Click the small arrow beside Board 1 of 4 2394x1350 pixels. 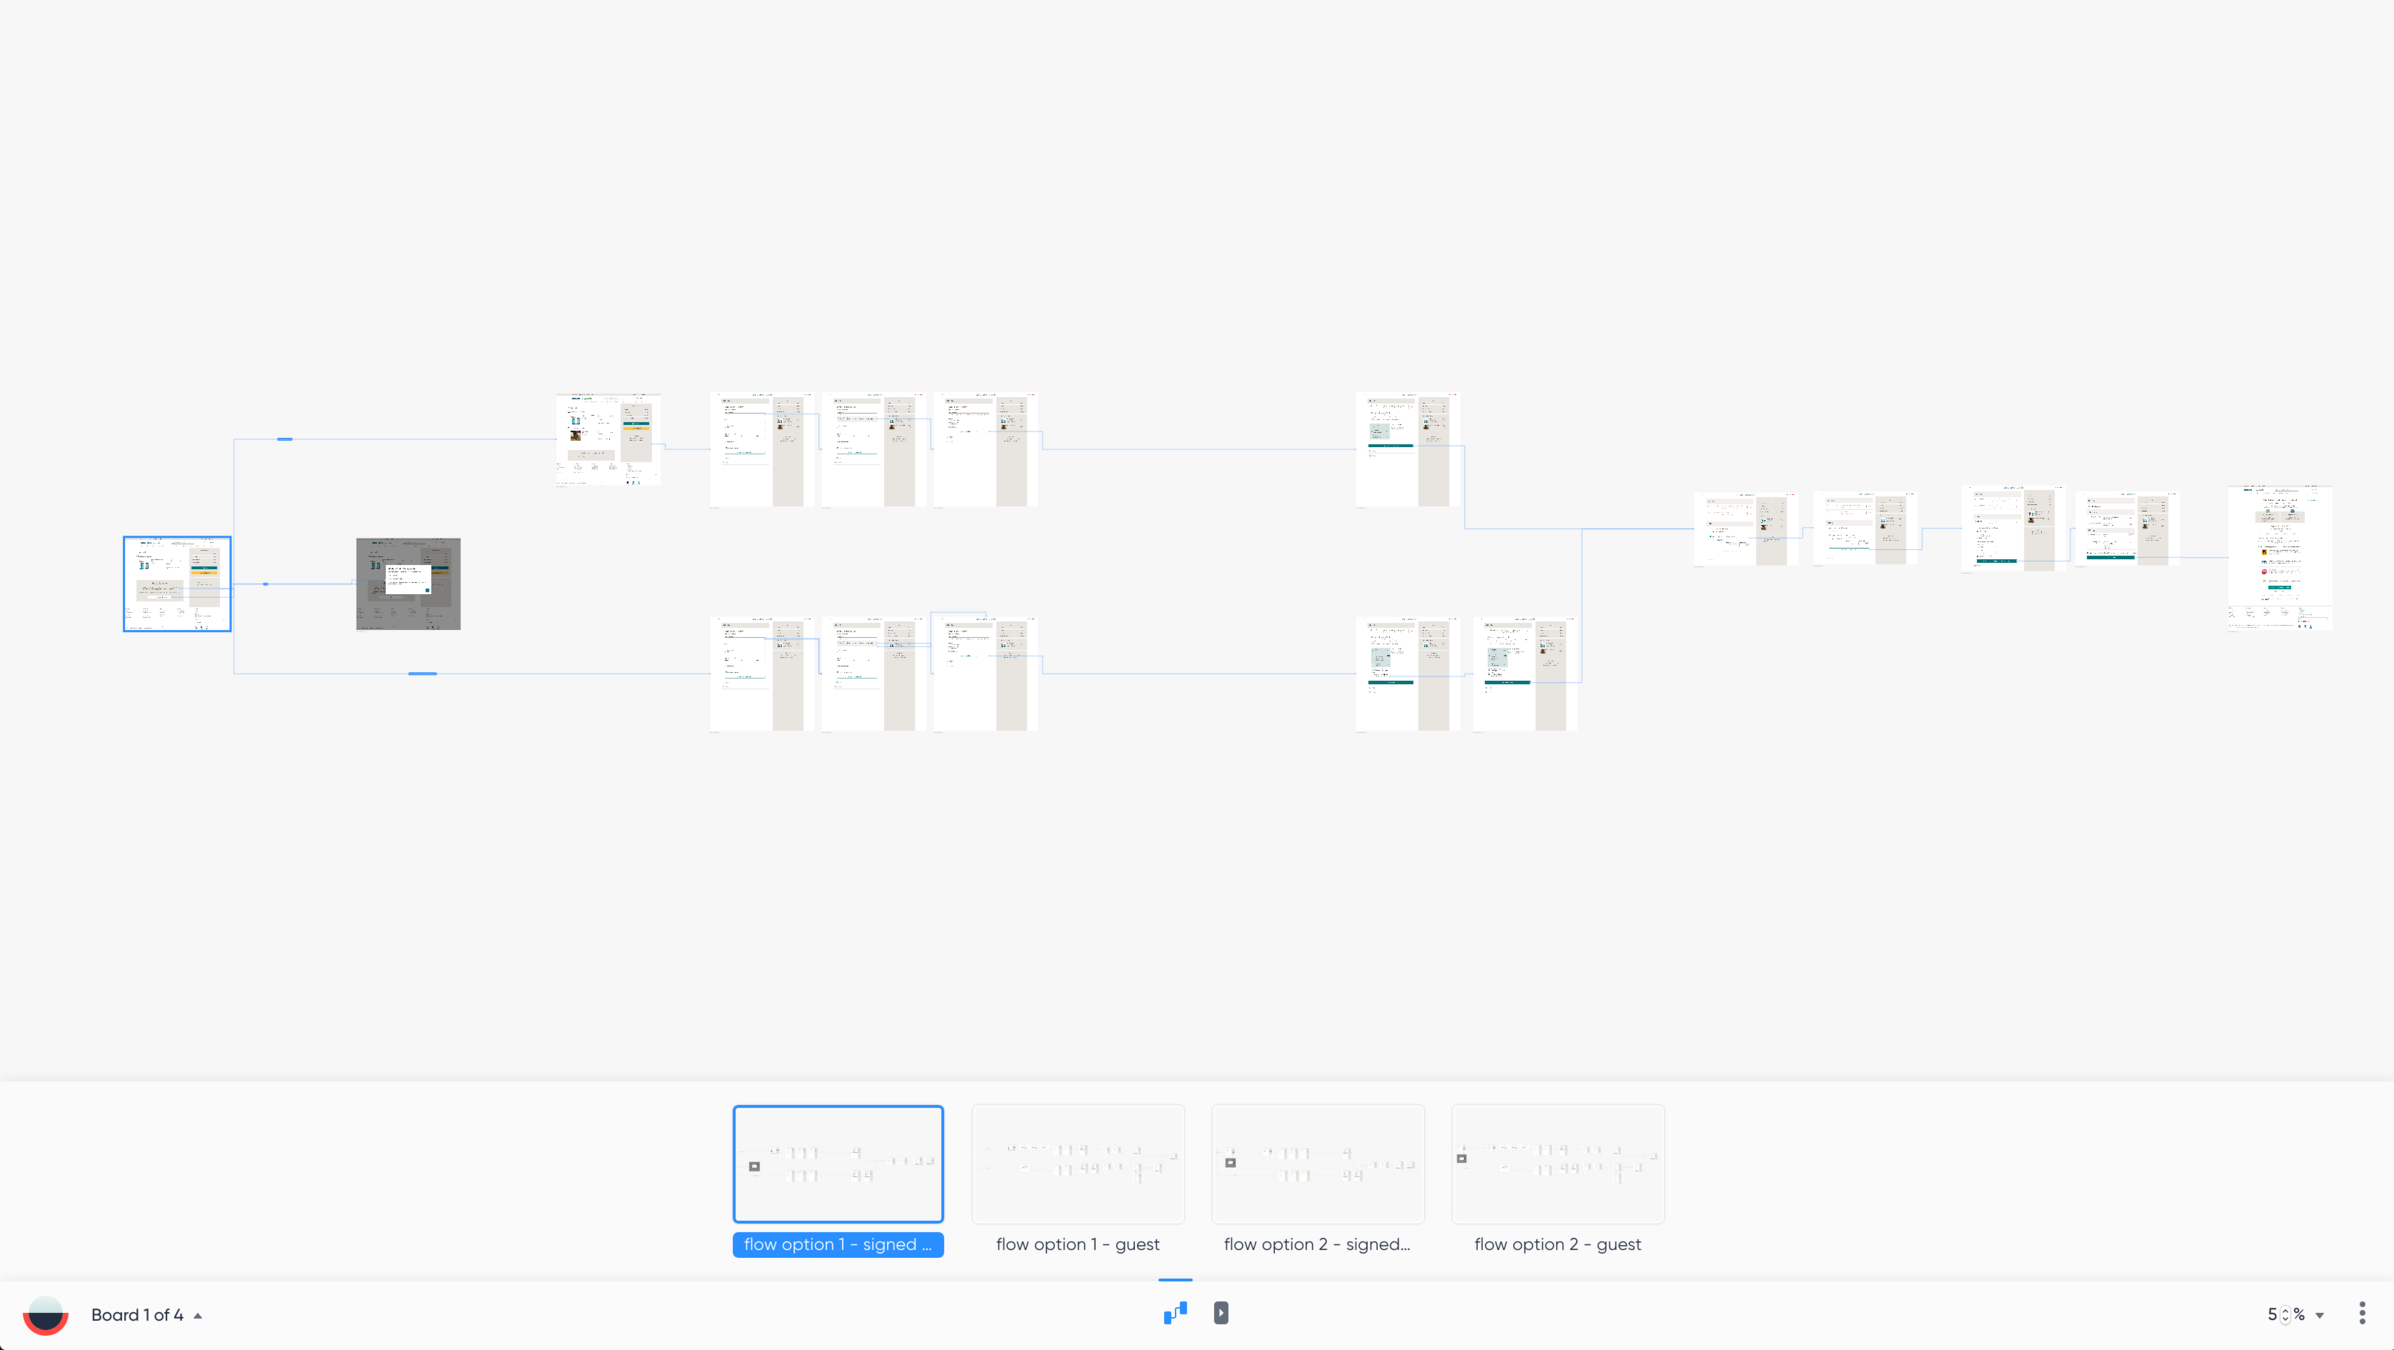198,1316
